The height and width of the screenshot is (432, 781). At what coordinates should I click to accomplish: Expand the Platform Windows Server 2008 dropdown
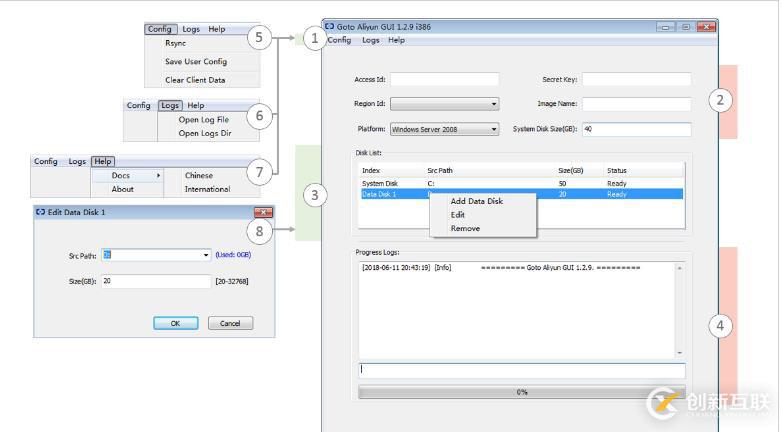(444, 129)
